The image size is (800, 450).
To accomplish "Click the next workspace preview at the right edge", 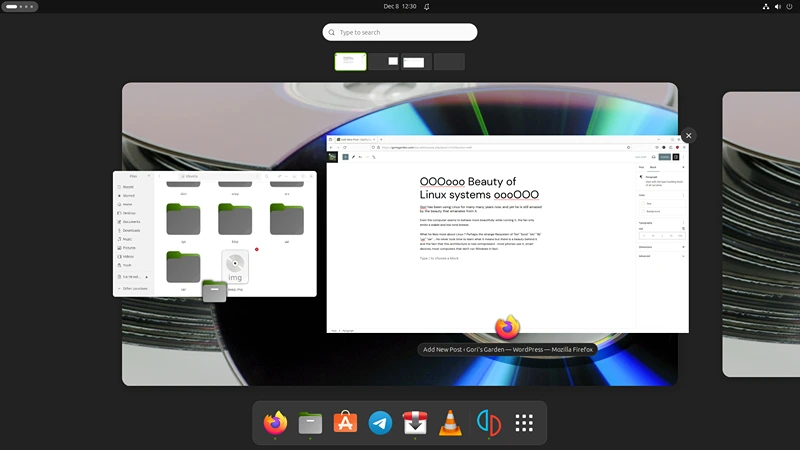I will click(761, 234).
